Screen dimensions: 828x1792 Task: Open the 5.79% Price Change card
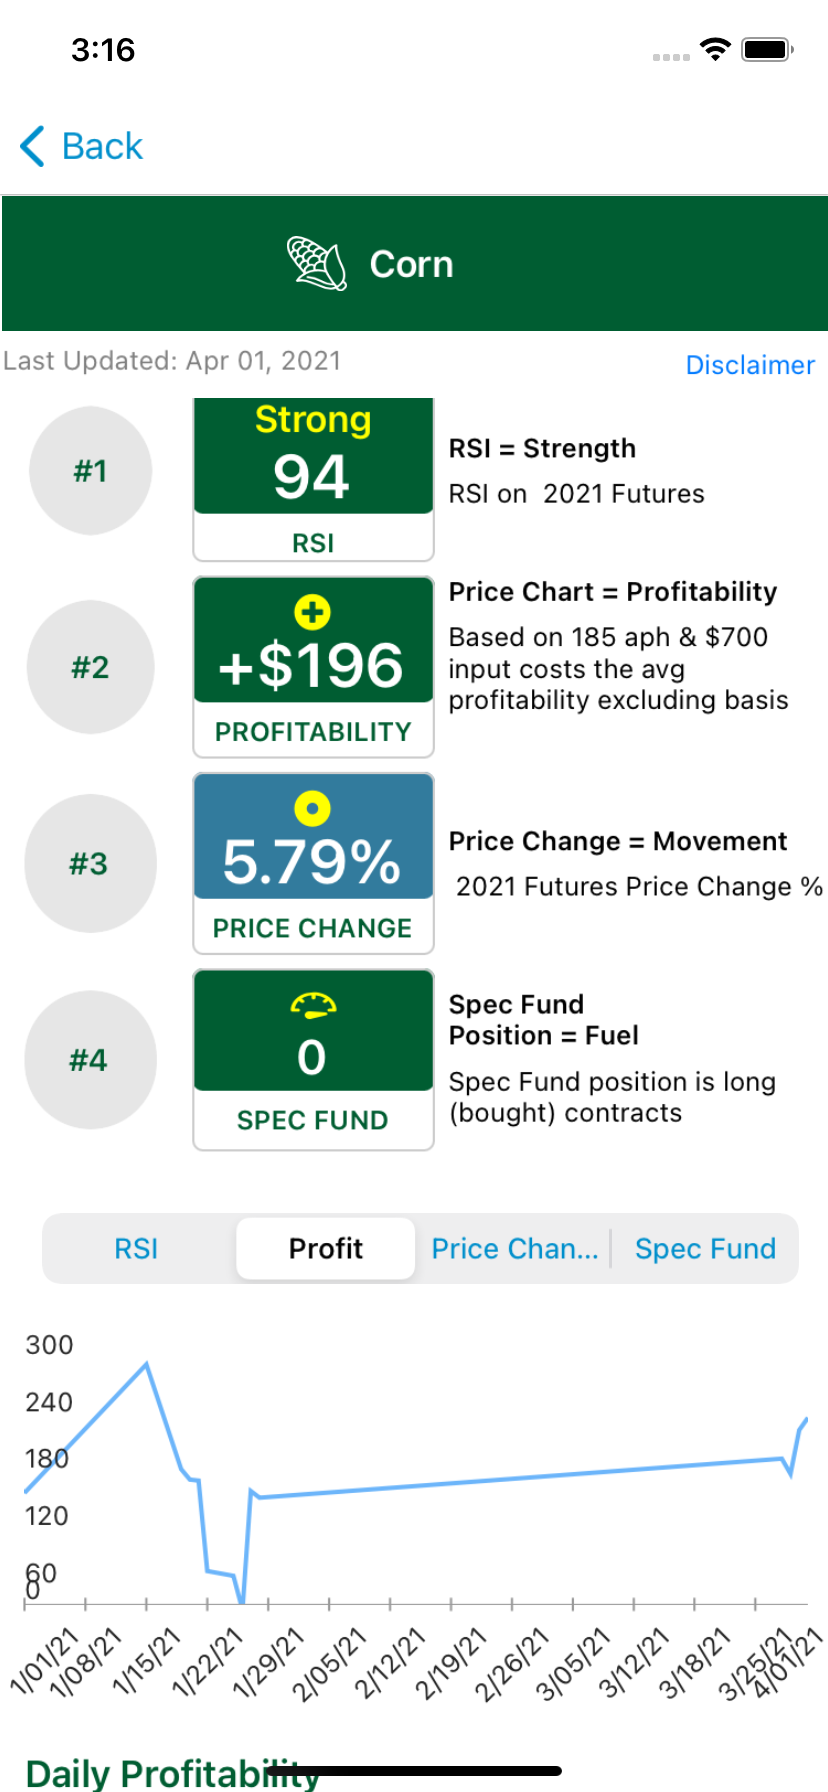pos(313,862)
